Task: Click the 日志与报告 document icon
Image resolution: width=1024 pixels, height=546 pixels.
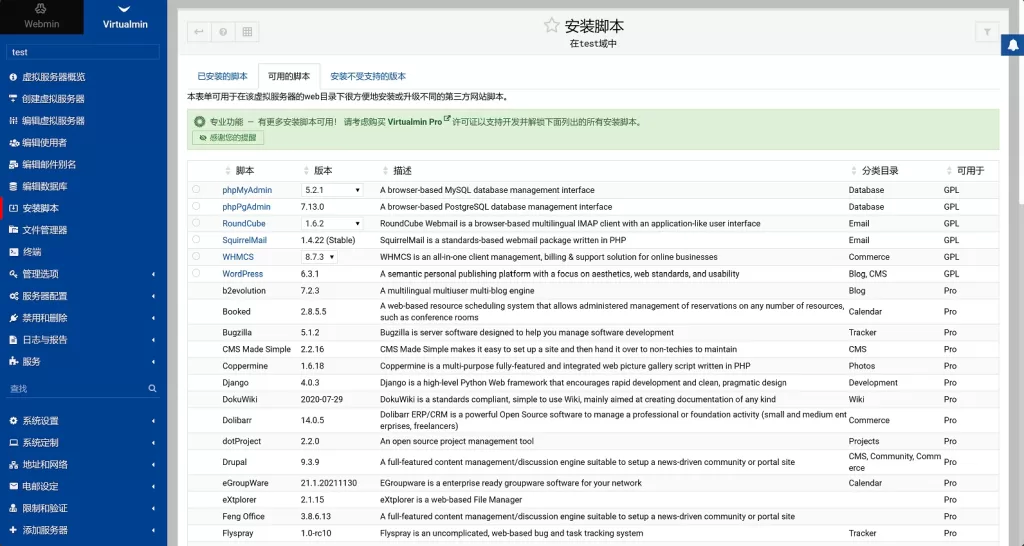Action: [13, 340]
